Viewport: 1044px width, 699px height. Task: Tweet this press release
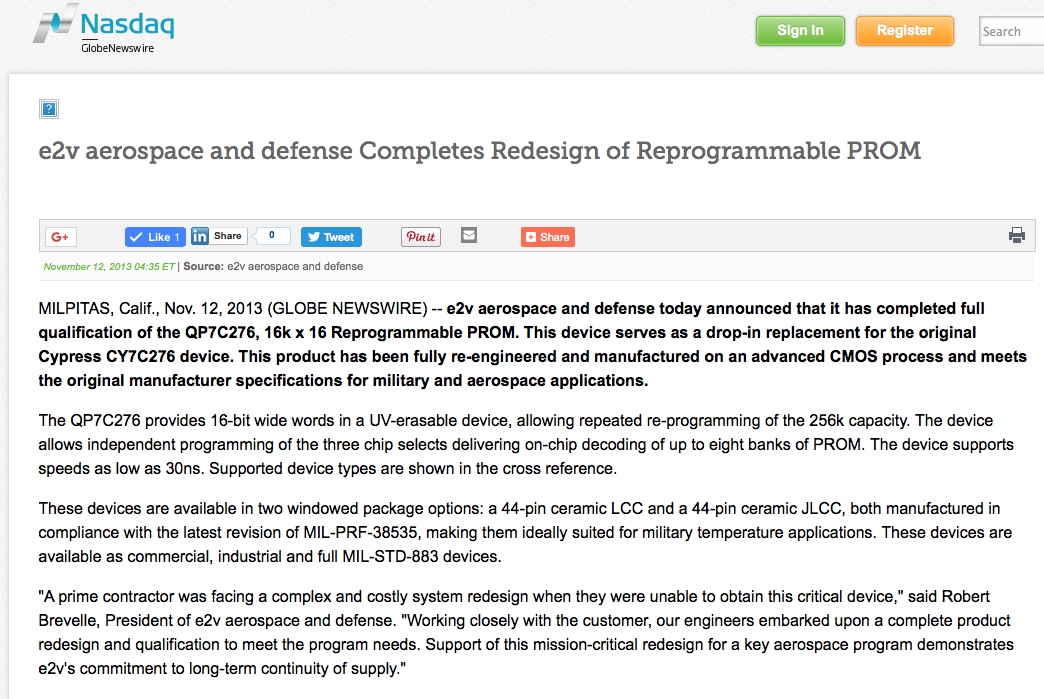[x=332, y=237]
